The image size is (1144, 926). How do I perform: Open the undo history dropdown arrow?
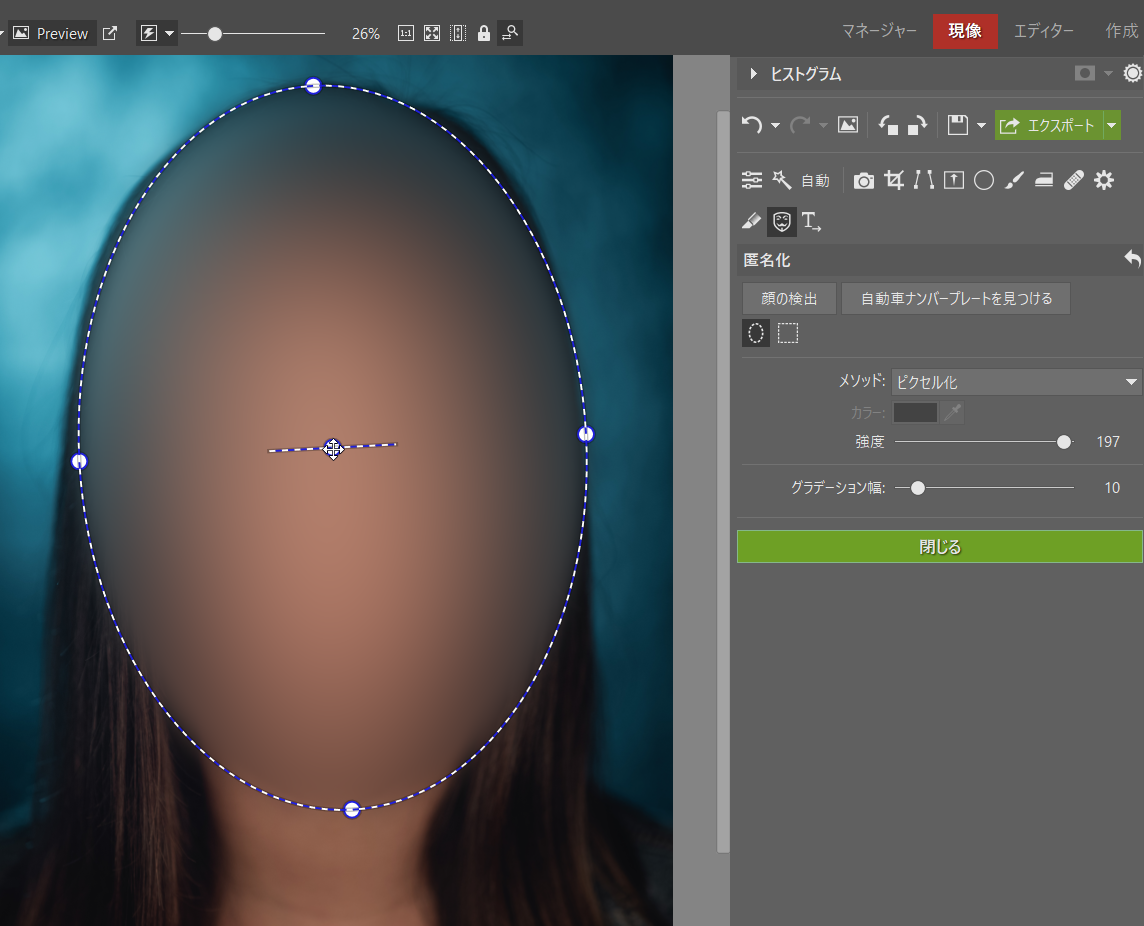pos(775,126)
